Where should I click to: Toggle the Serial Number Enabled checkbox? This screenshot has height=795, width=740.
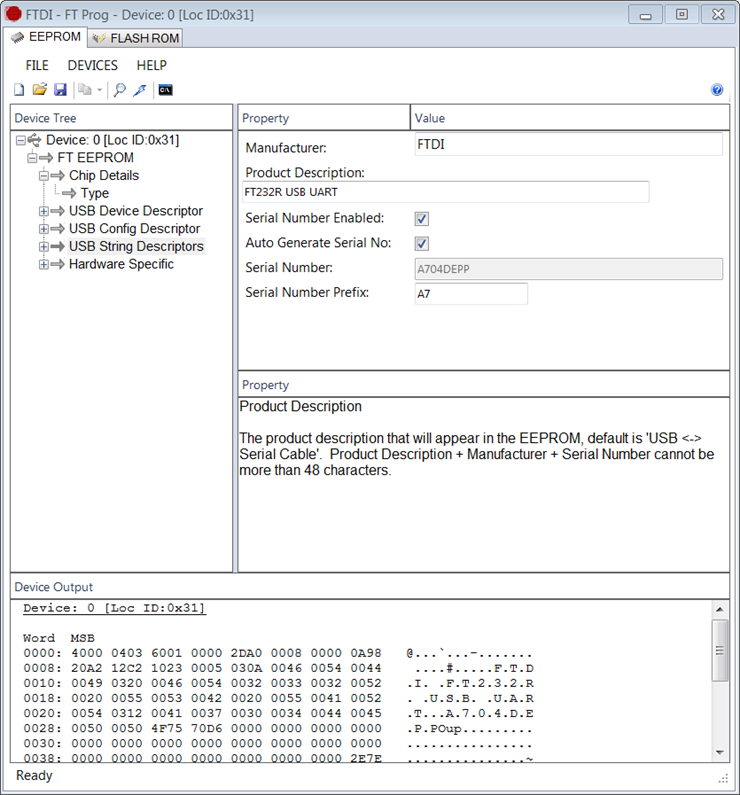422,219
